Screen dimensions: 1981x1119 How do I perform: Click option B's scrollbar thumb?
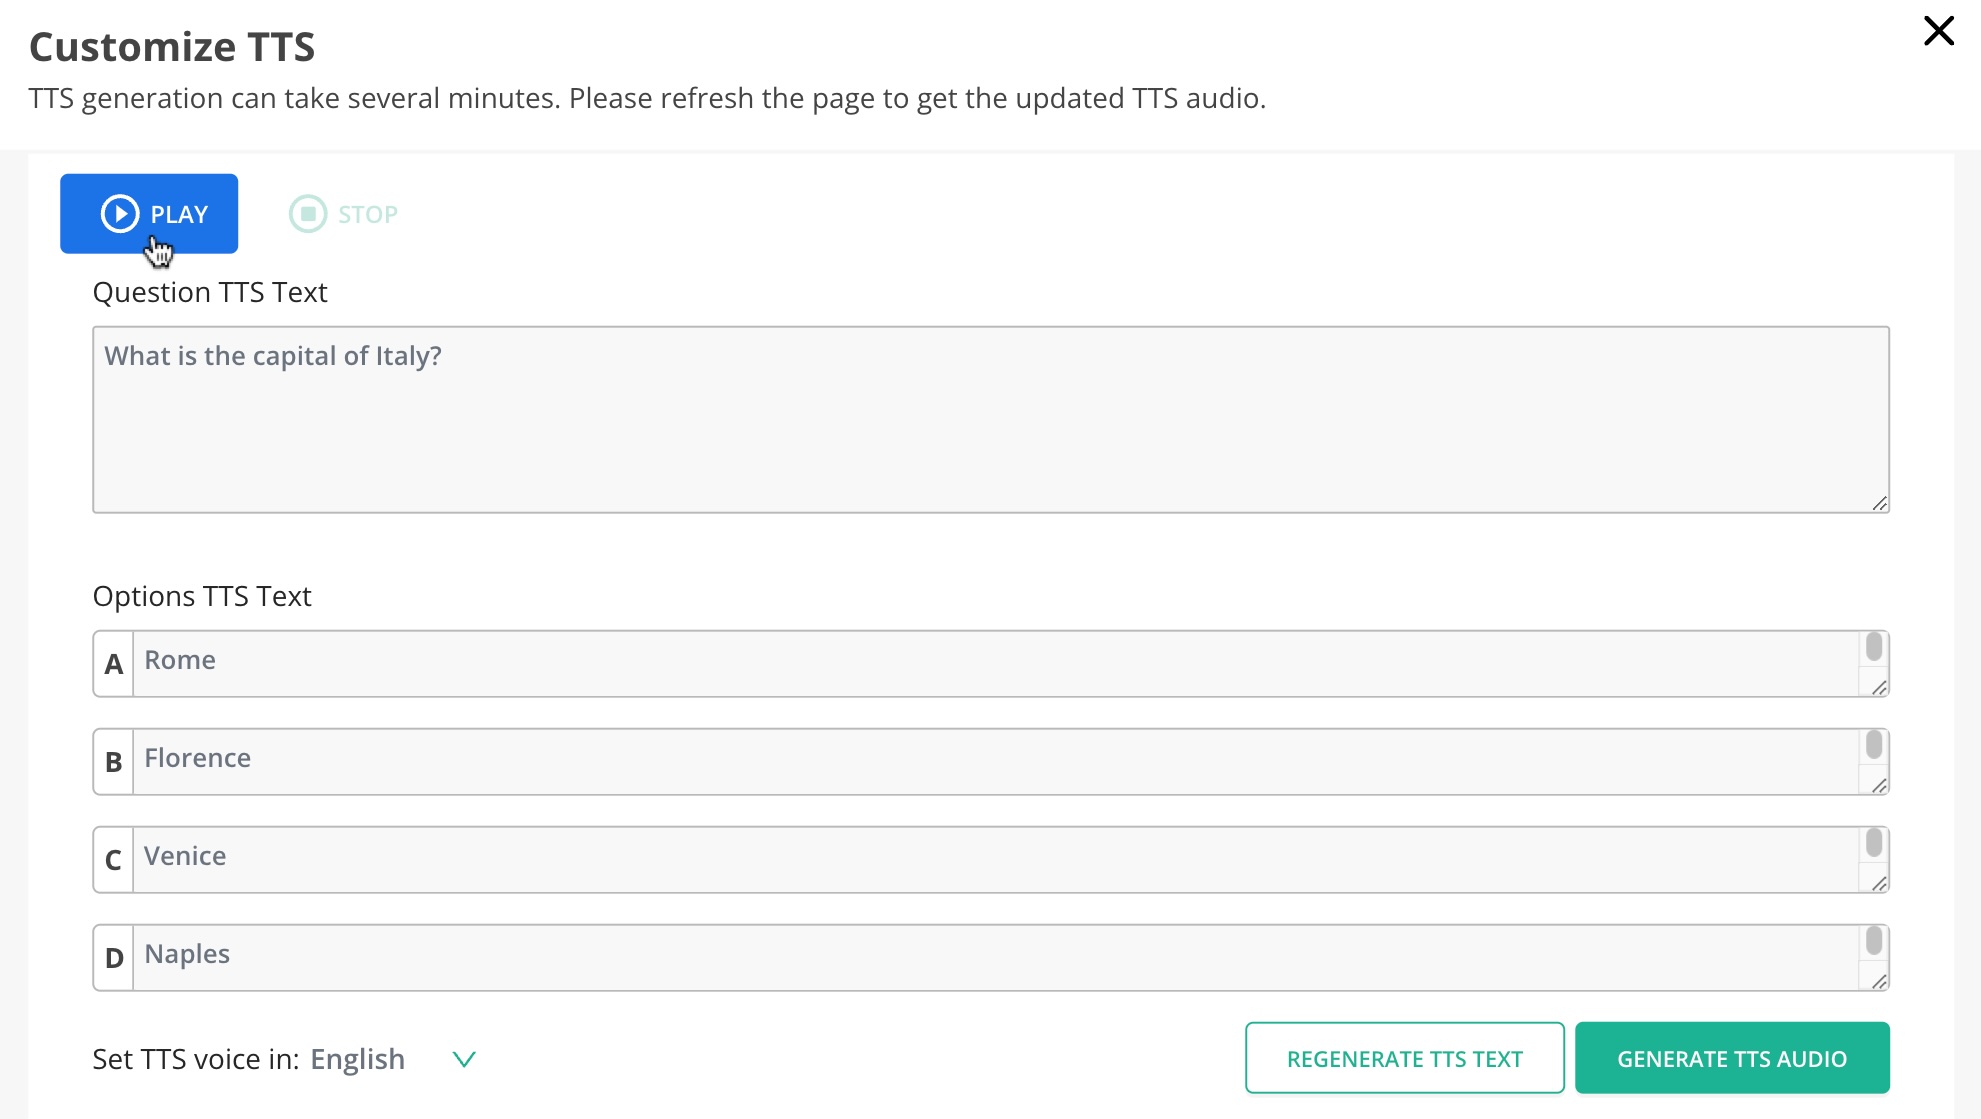(1874, 745)
